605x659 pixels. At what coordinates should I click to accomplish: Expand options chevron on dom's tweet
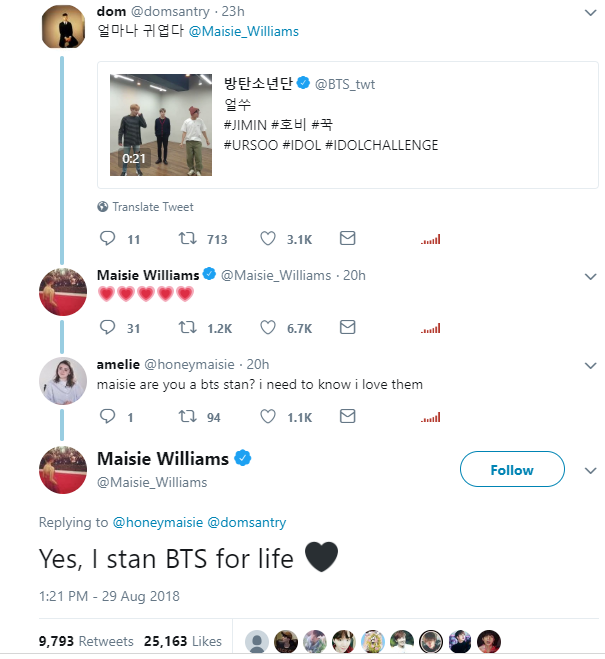pos(590,12)
